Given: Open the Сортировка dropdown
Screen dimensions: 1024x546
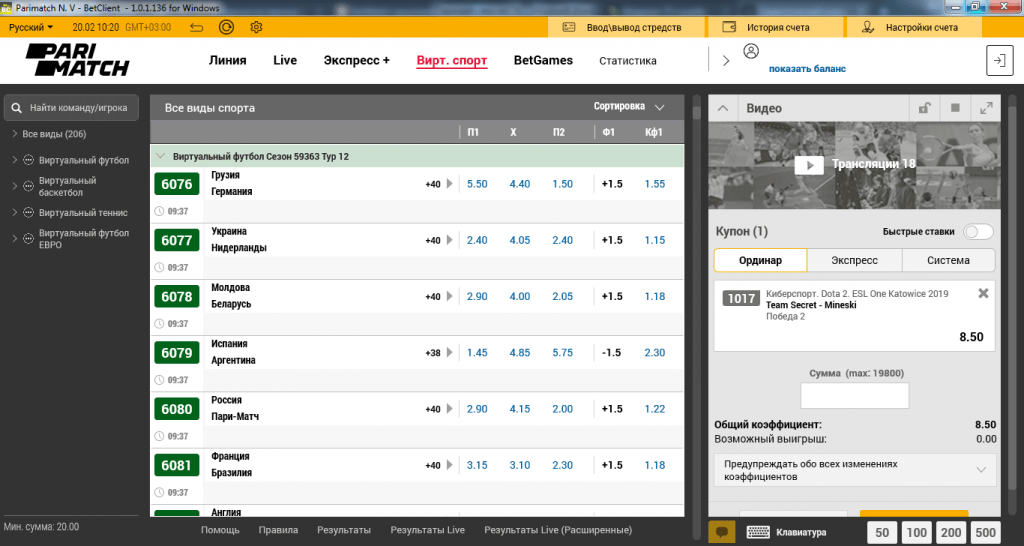Looking at the screenshot, I should 629,106.
